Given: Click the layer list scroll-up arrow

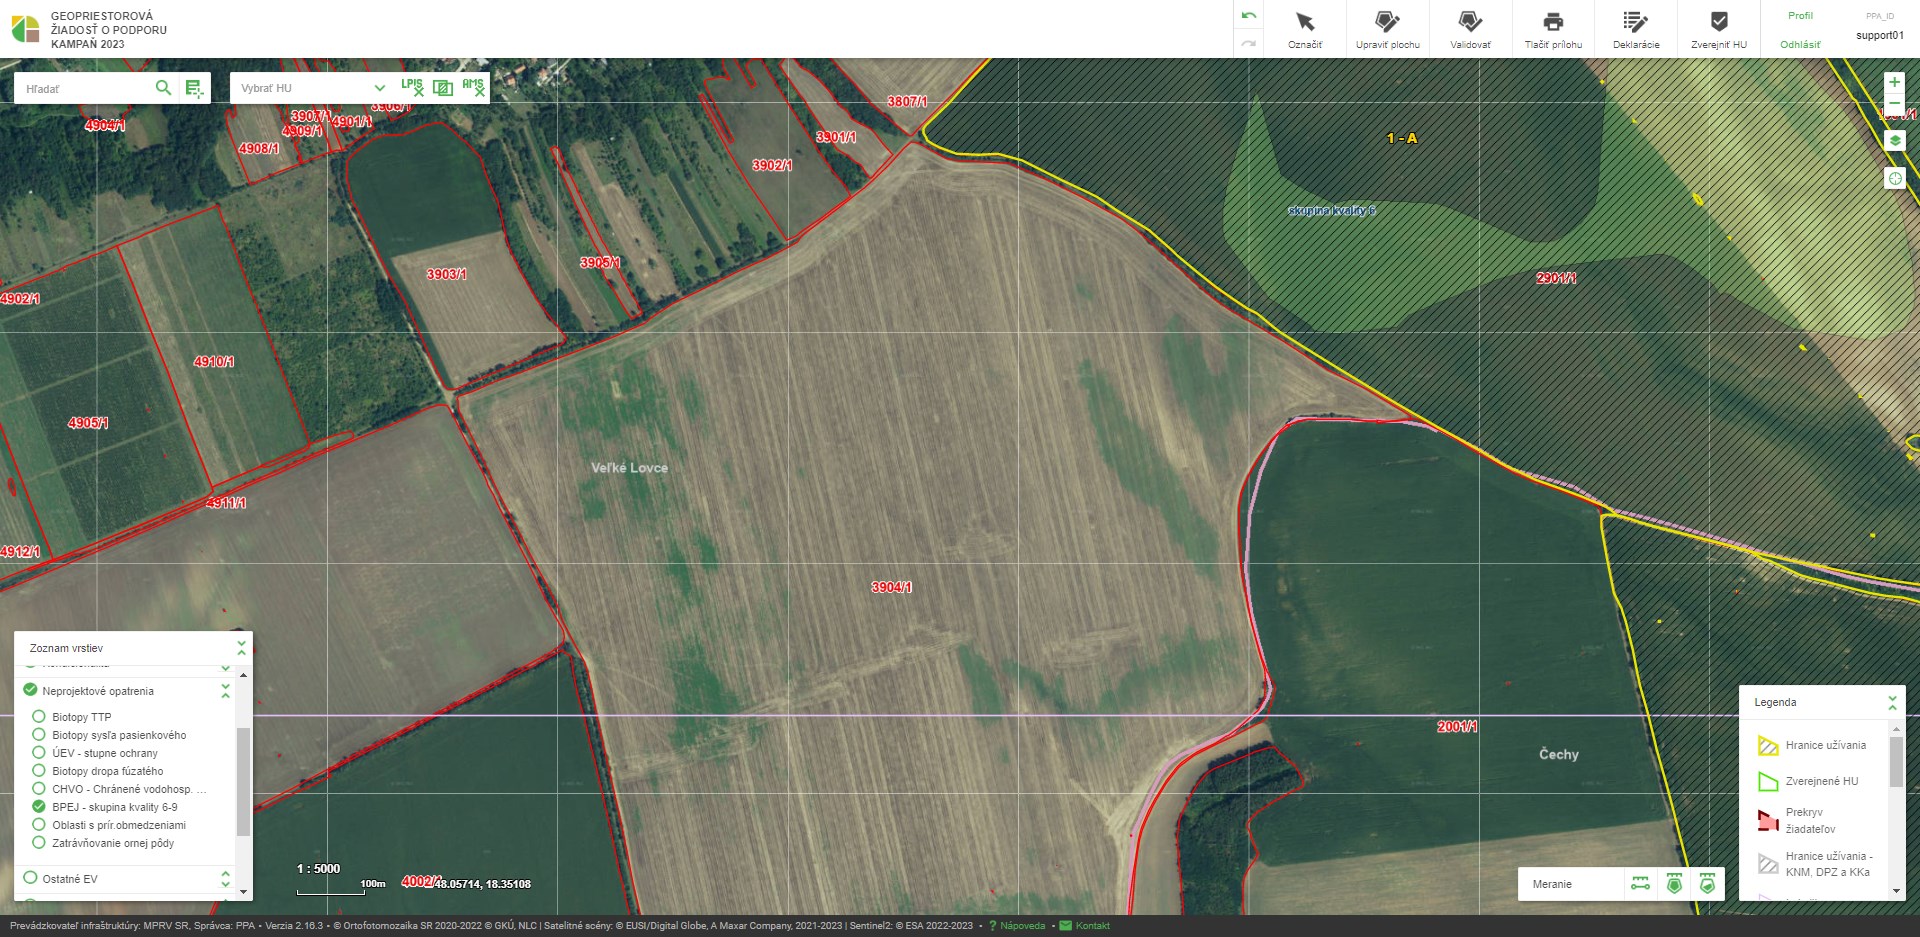Looking at the screenshot, I should click(x=243, y=675).
